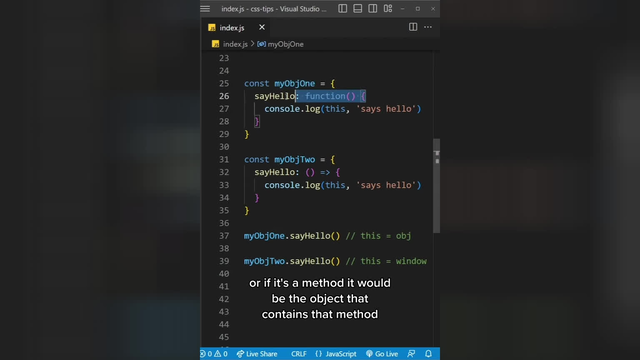Open errors and warnings status indicator
This screenshot has width=640, height=360.
tap(214, 354)
